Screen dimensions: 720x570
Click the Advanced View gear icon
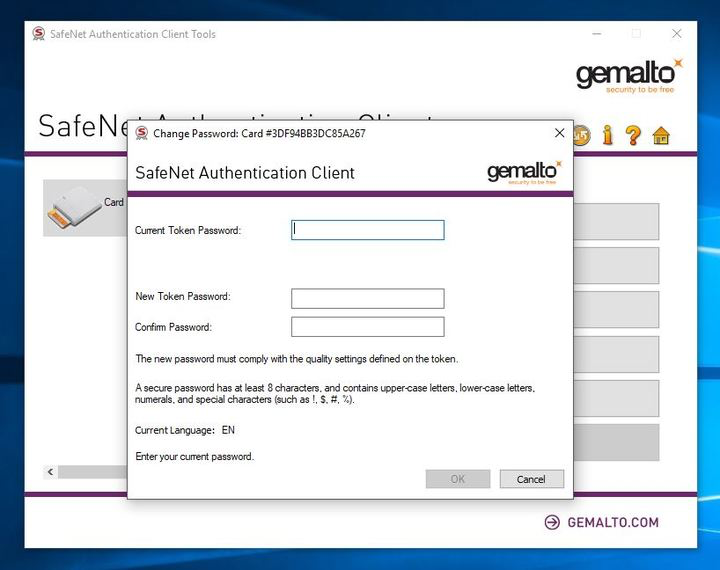point(582,135)
